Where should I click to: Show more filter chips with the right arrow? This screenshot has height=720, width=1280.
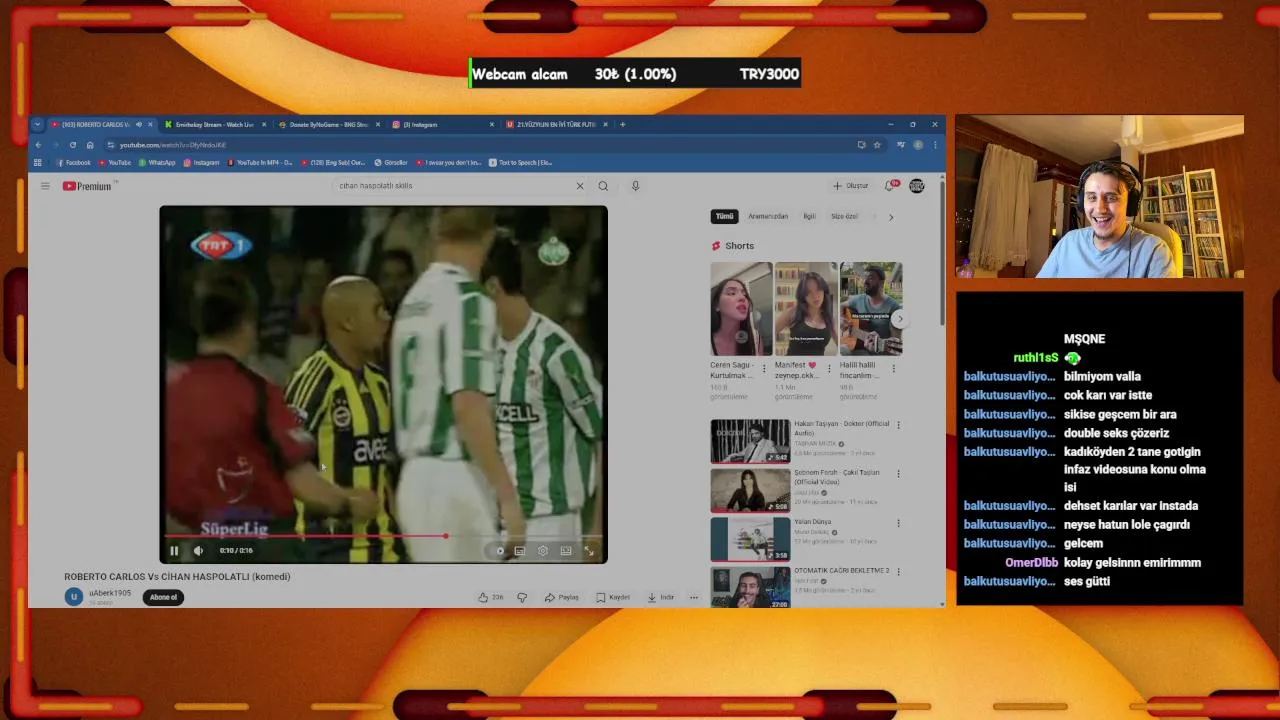(x=891, y=216)
